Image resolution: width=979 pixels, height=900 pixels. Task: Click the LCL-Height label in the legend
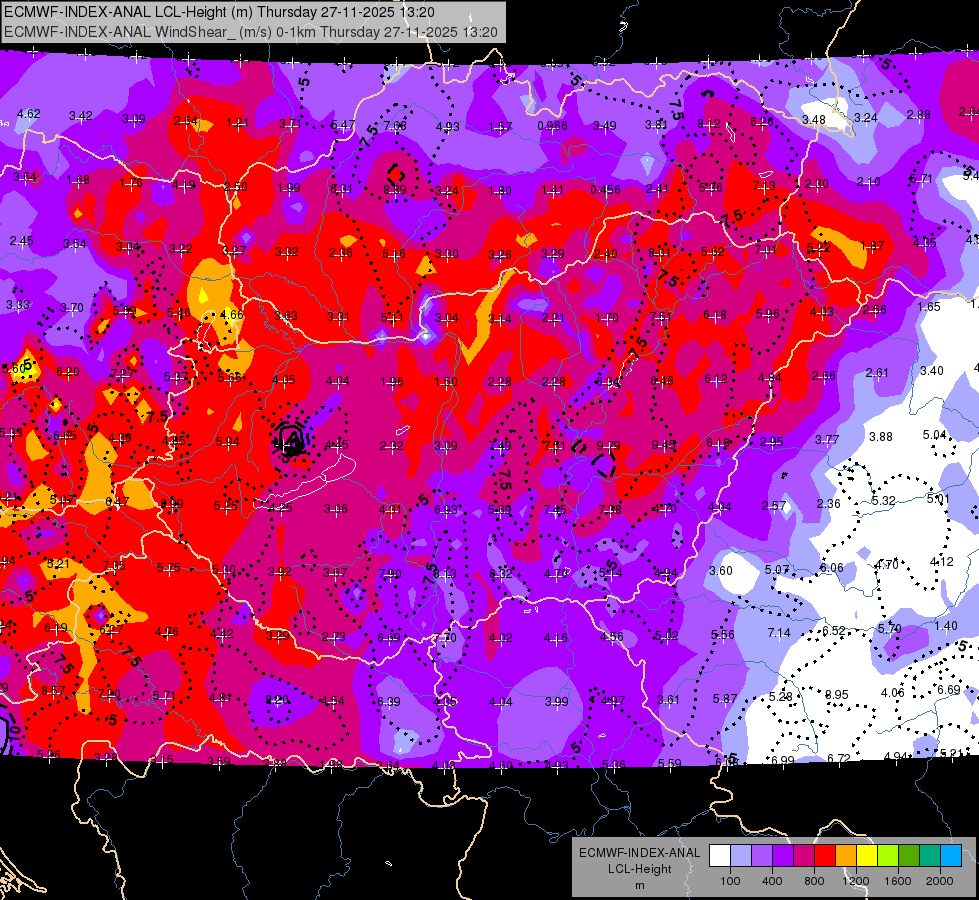point(639,869)
